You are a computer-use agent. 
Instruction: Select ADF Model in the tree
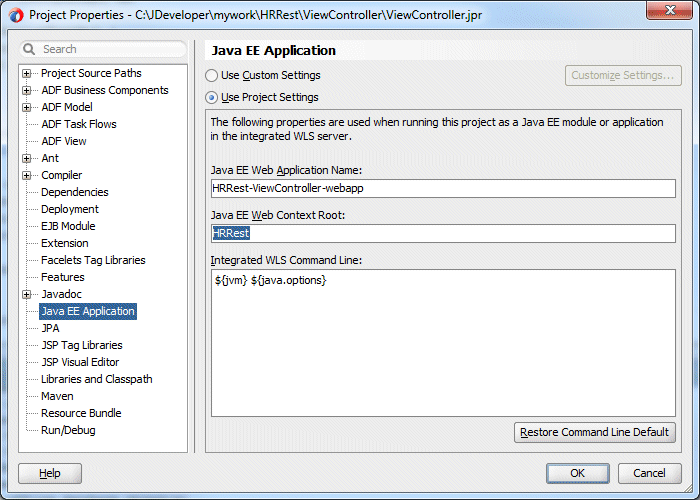(x=67, y=107)
